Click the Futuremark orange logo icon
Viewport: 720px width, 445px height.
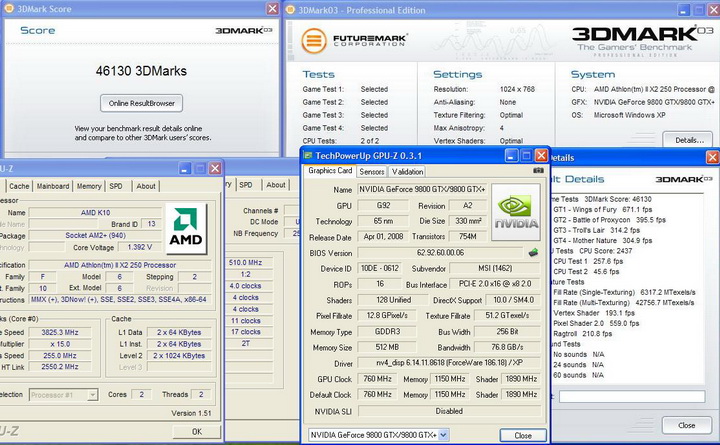click(314, 40)
